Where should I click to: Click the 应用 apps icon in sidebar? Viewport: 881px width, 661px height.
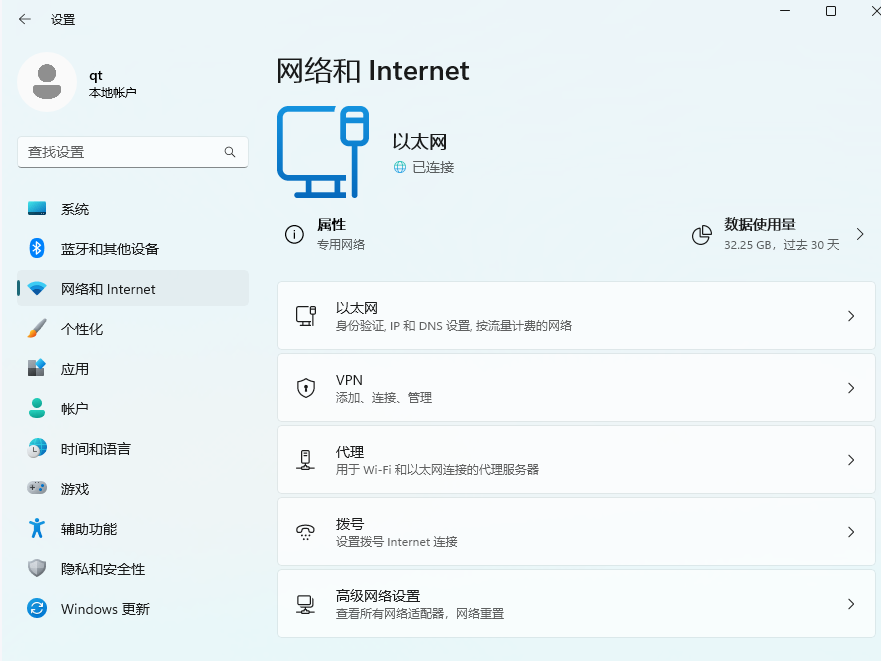(37, 369)
